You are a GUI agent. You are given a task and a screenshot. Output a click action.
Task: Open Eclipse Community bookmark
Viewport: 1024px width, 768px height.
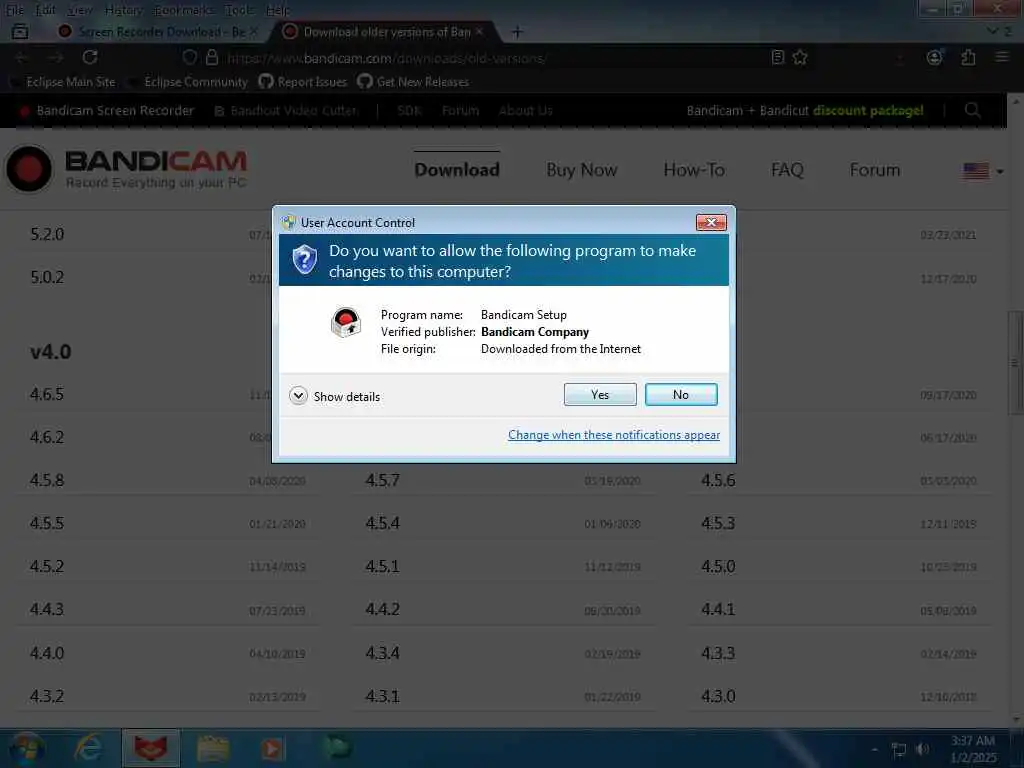(x=189, y=82)
